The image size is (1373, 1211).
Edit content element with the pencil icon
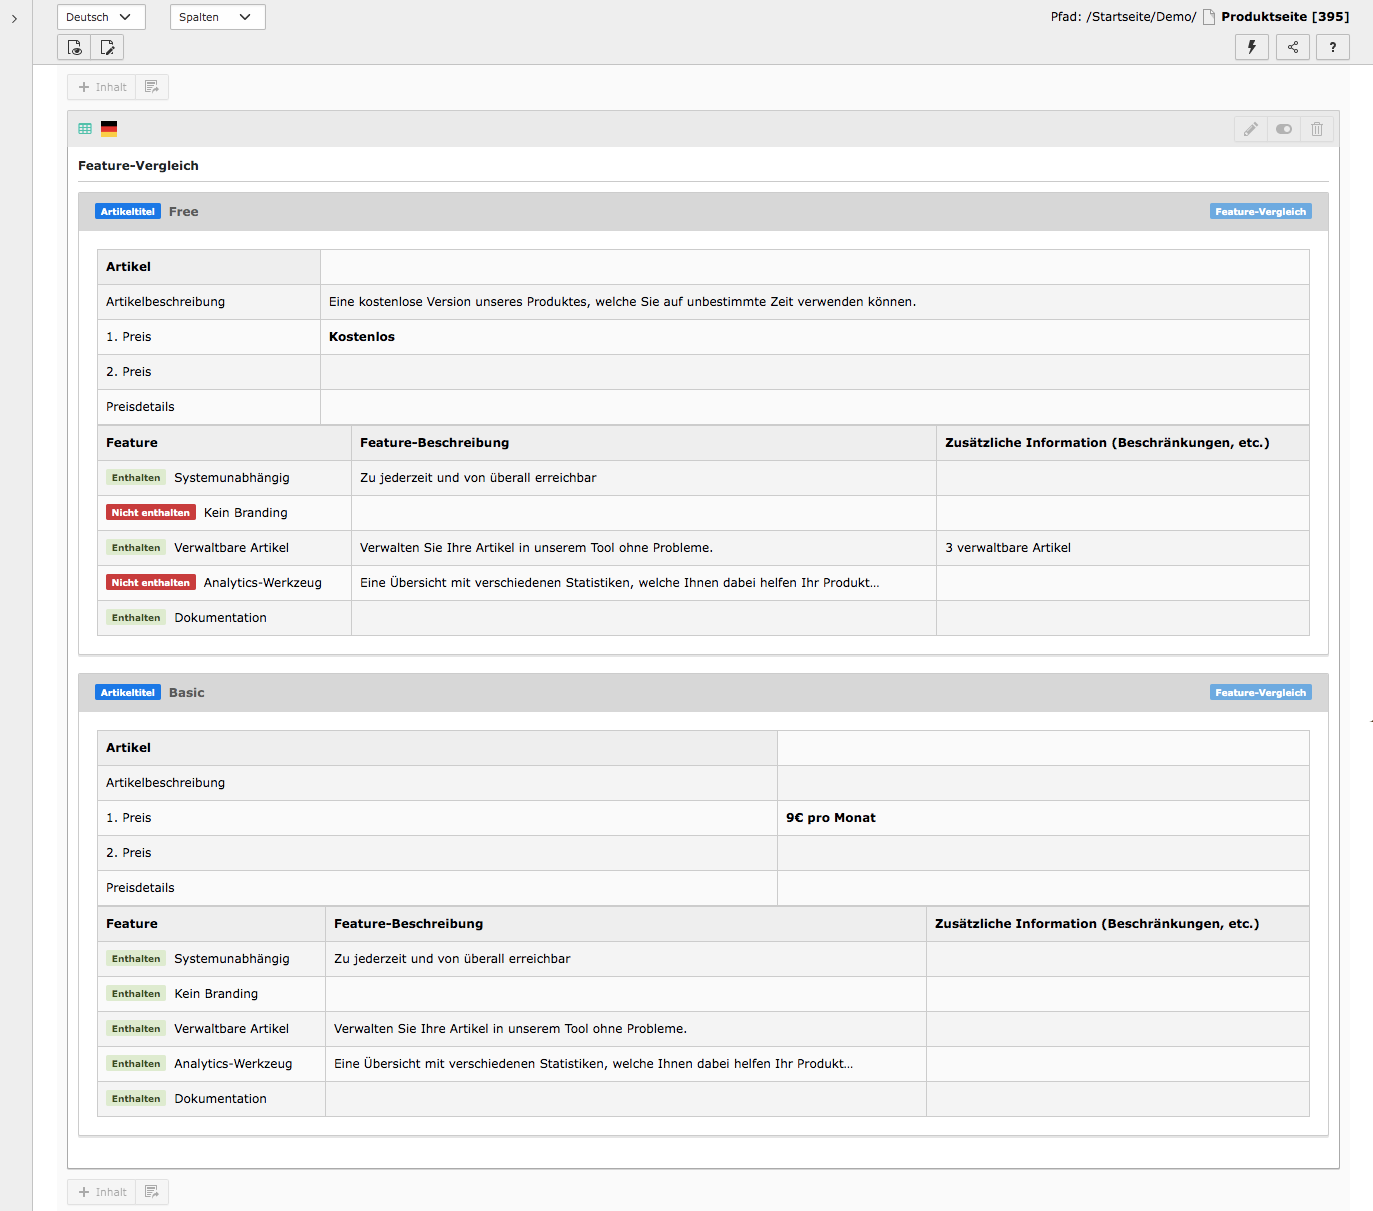tap(1250, 129)
